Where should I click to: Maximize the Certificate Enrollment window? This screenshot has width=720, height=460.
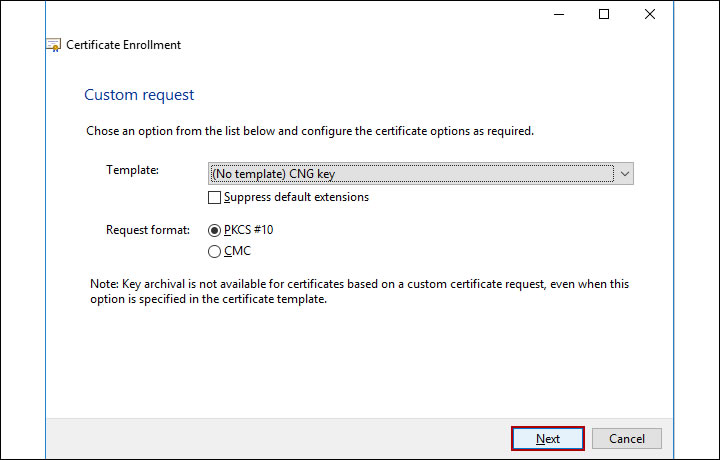pyautogui.click(x=604, y=14)
